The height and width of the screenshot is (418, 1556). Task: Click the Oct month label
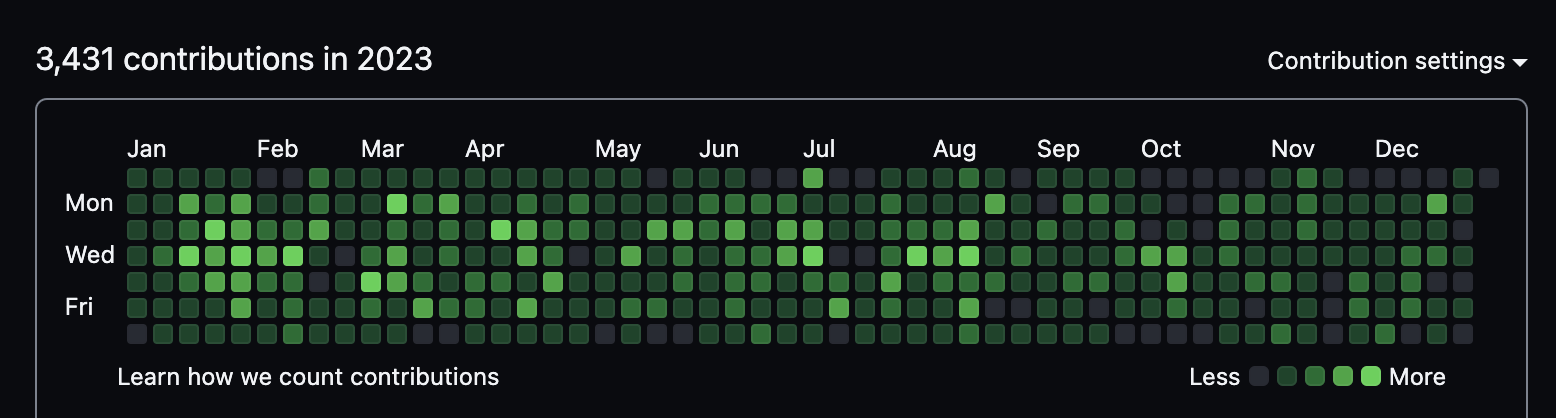(1161, 150)
